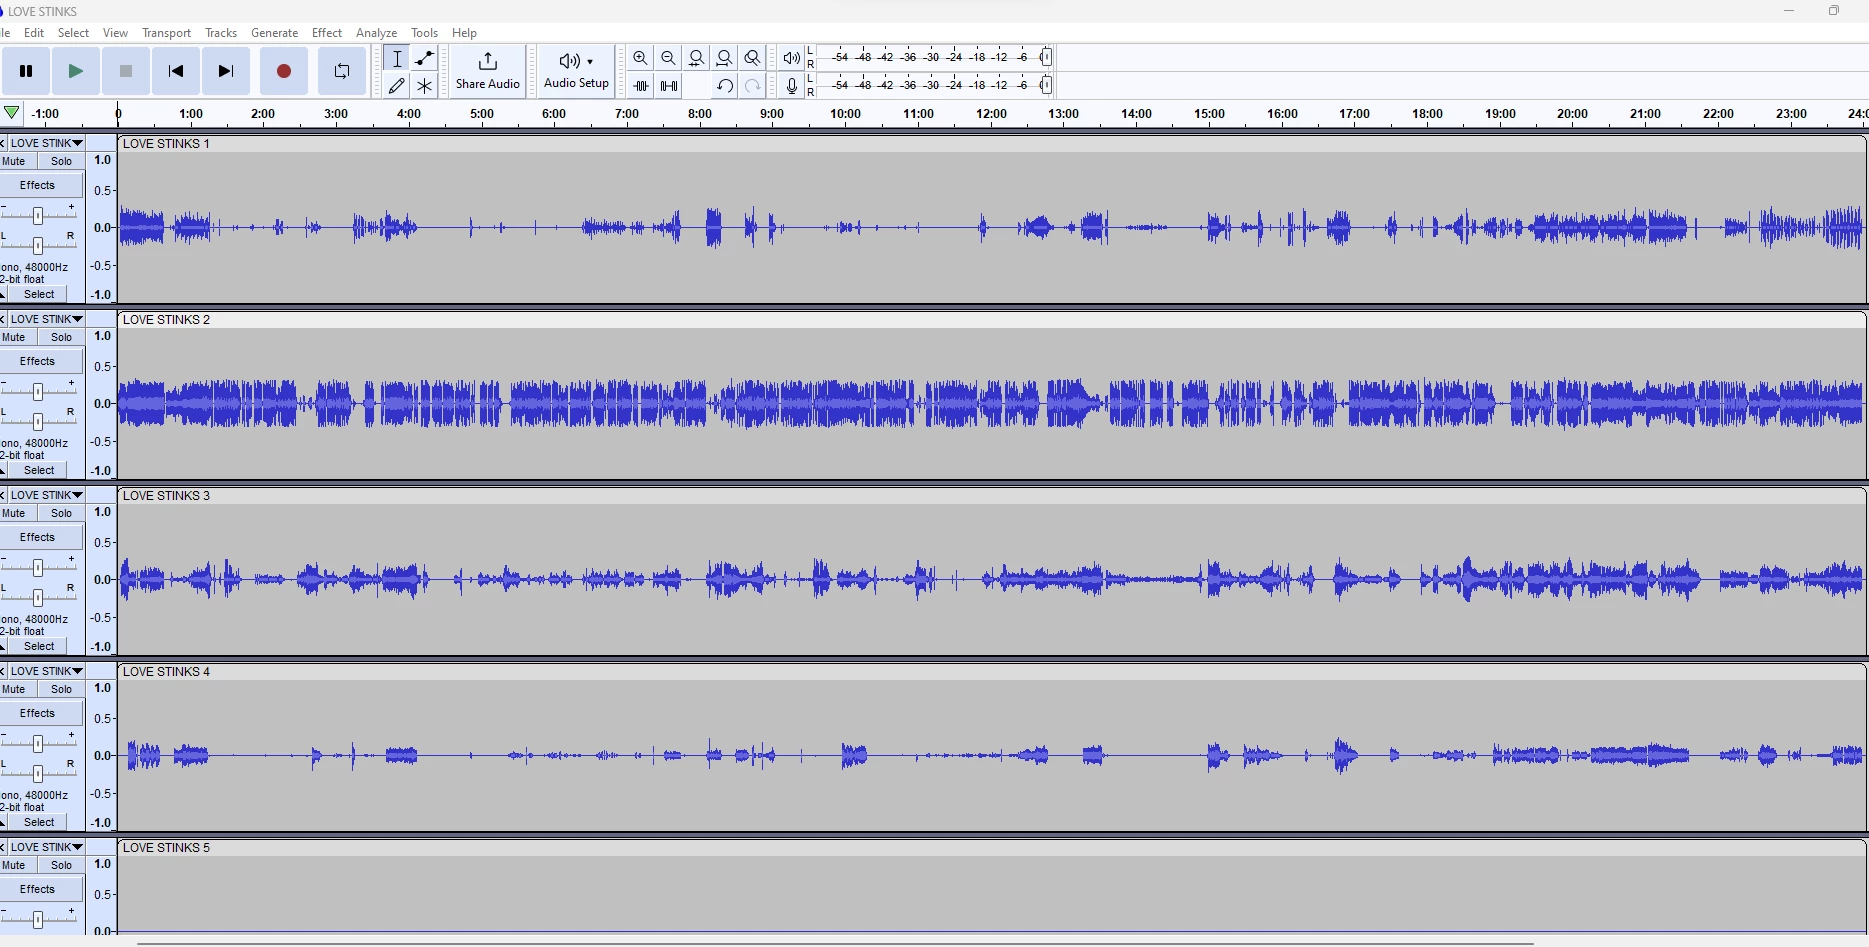Click second track's pan slider
Screen dimensions: 1869x947
[x=38, y=421]
